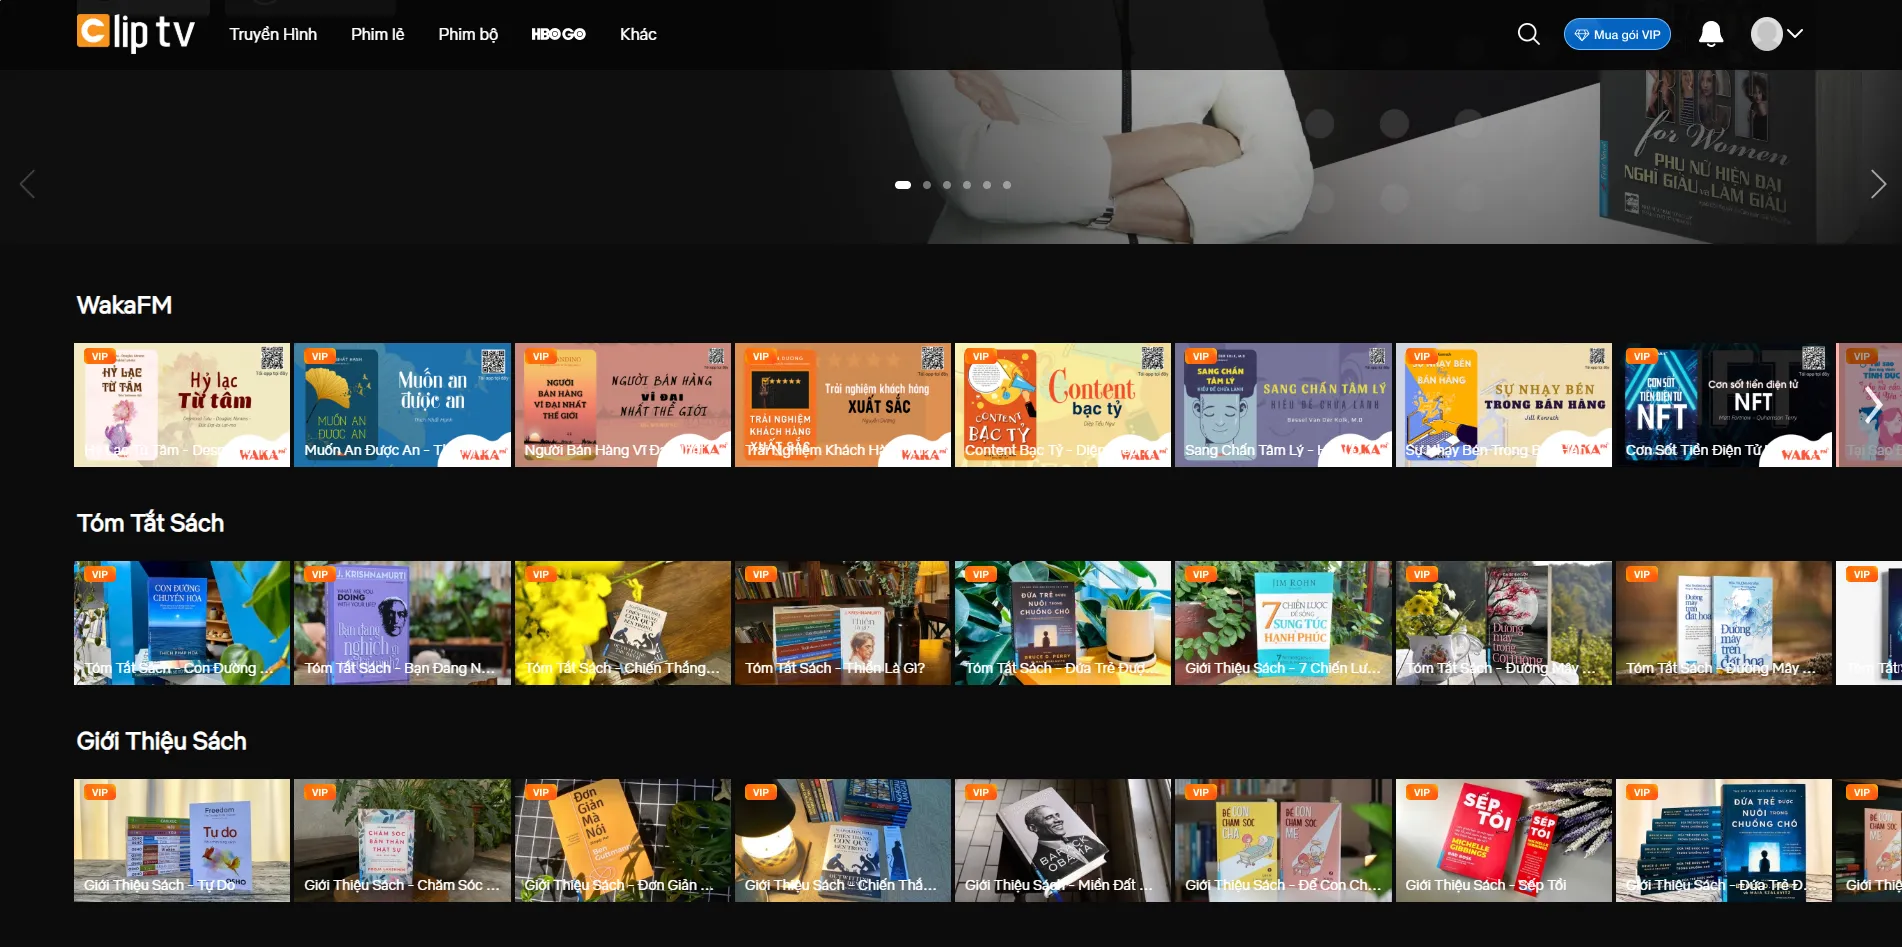Open the Muốn An Được An audiobook

(402, 405)
